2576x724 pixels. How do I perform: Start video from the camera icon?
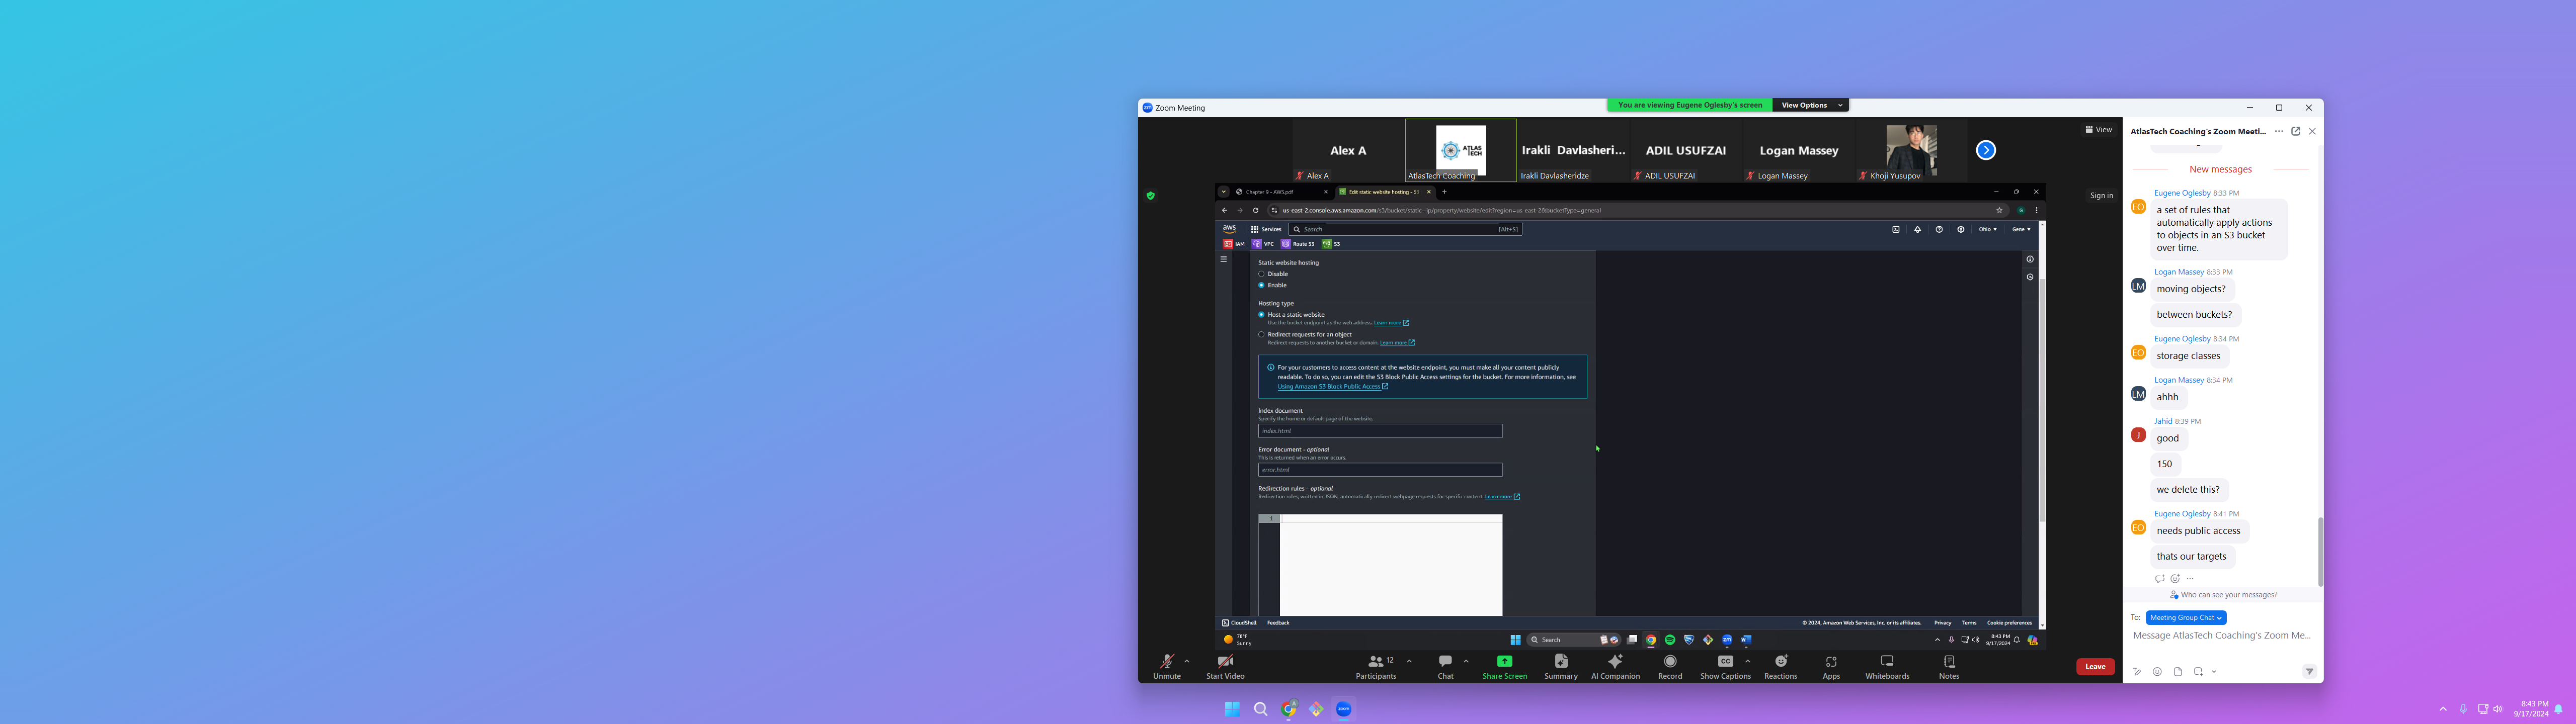tap(1225, 662)
